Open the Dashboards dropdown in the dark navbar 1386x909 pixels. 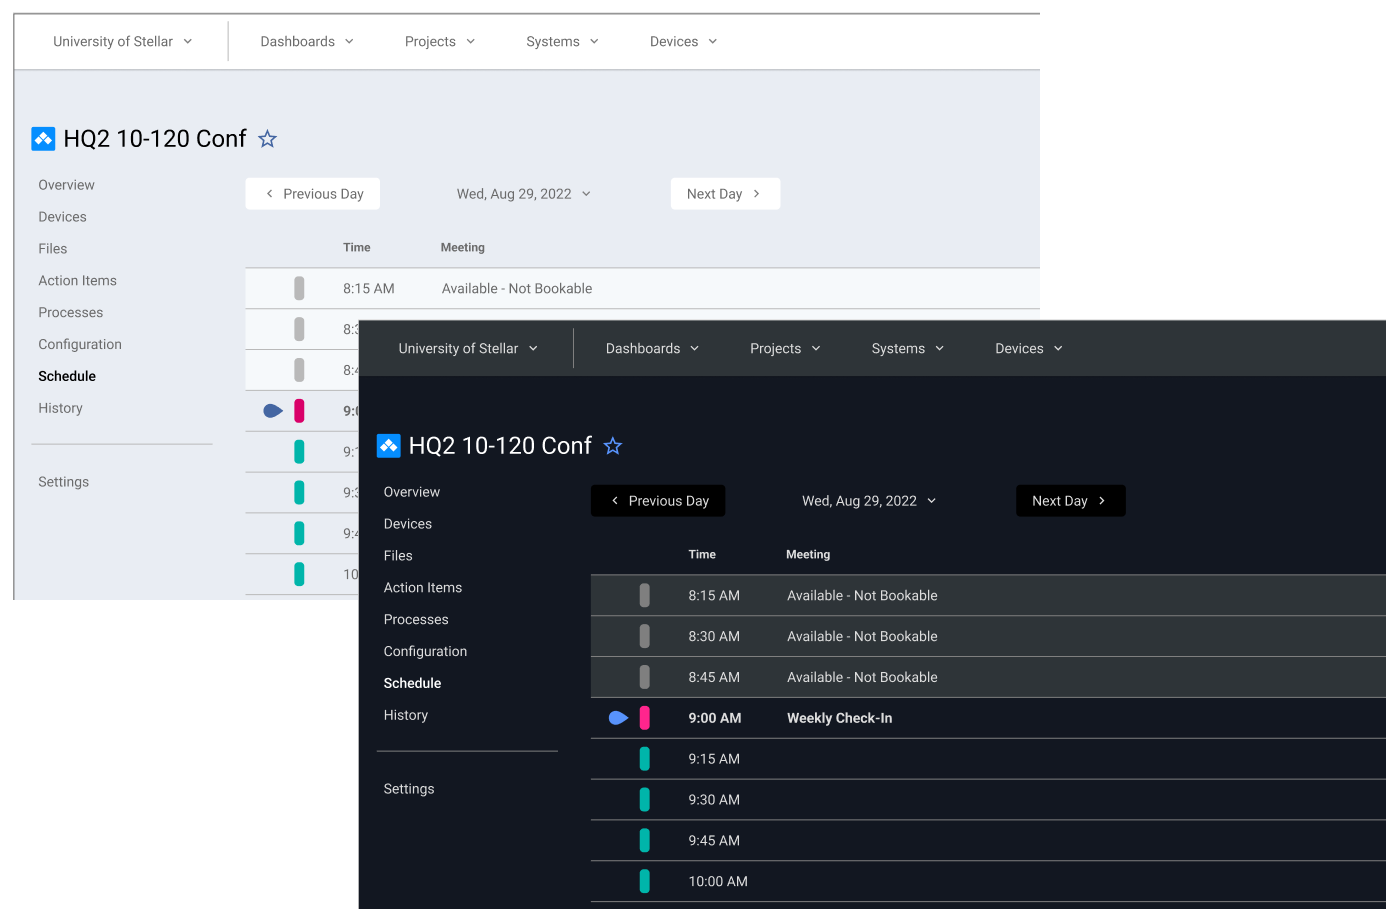click(652, 348)
